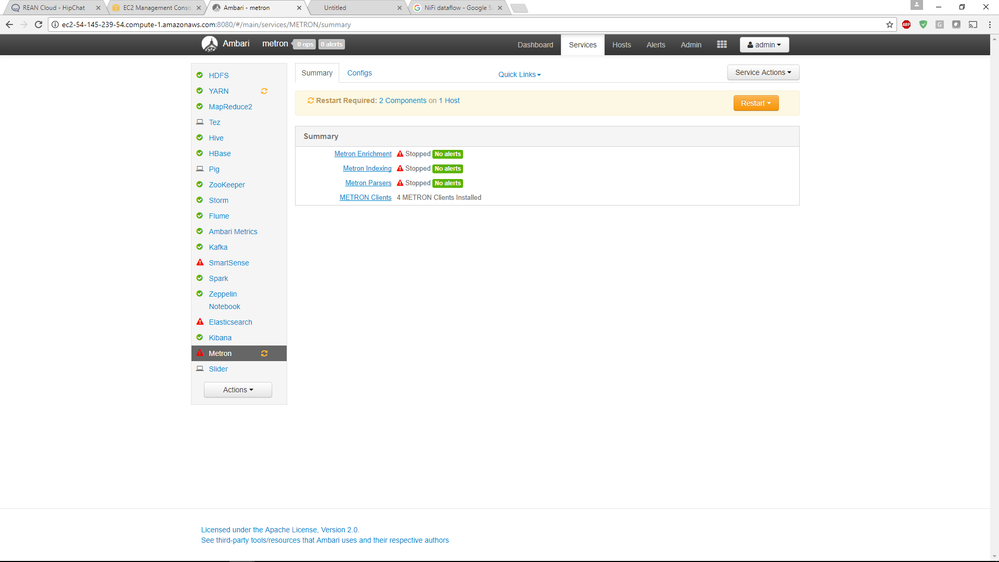Image resolution: width=999 pixels, height=562 pixels.
Task: Click the green status icon beside HDFS
Action: [x=200, y=75]
